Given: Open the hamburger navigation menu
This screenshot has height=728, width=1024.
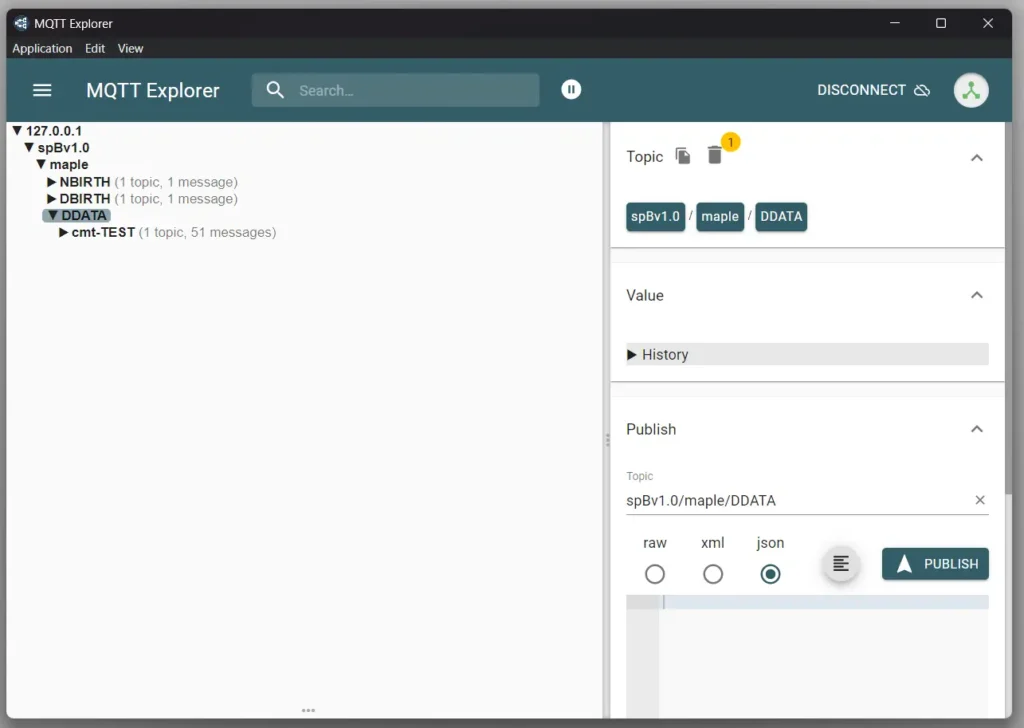Looking at the screenshot, I should coord(41,90).
